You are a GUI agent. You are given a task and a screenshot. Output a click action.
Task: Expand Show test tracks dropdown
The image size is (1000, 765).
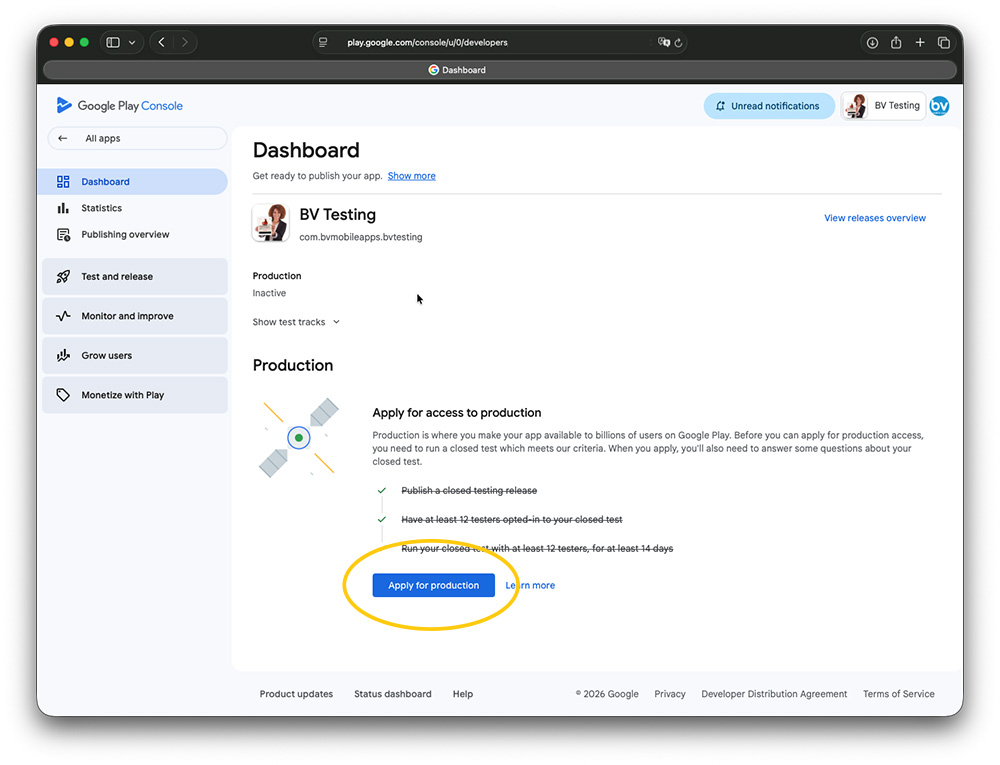point(296,322)
